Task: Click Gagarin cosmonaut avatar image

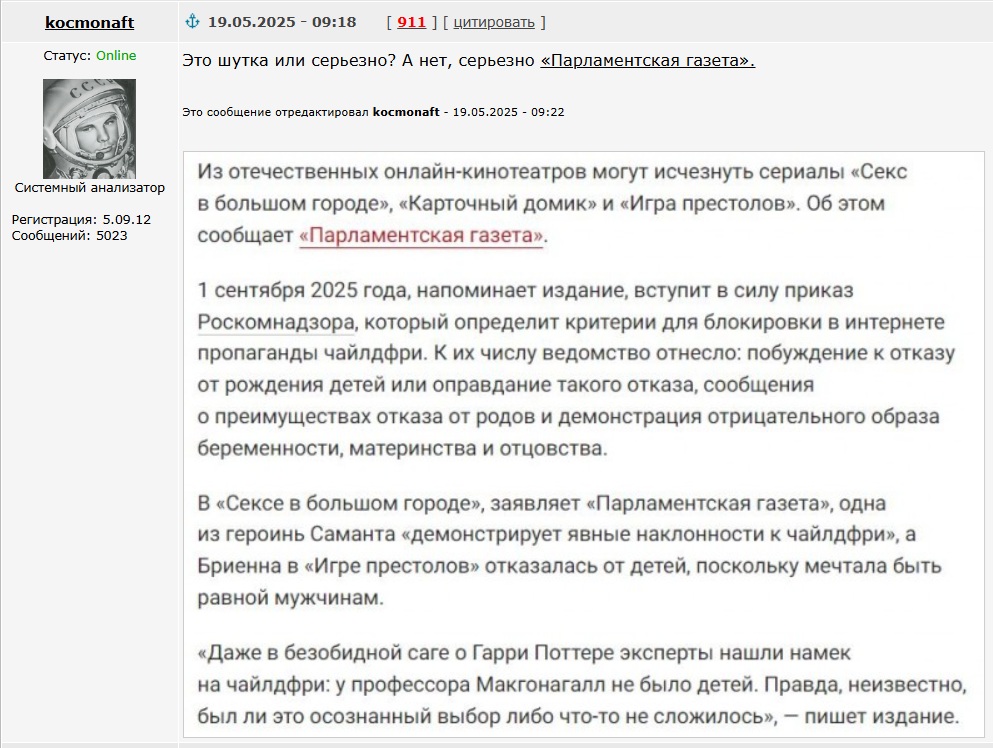Action: [x=89, y=129]
